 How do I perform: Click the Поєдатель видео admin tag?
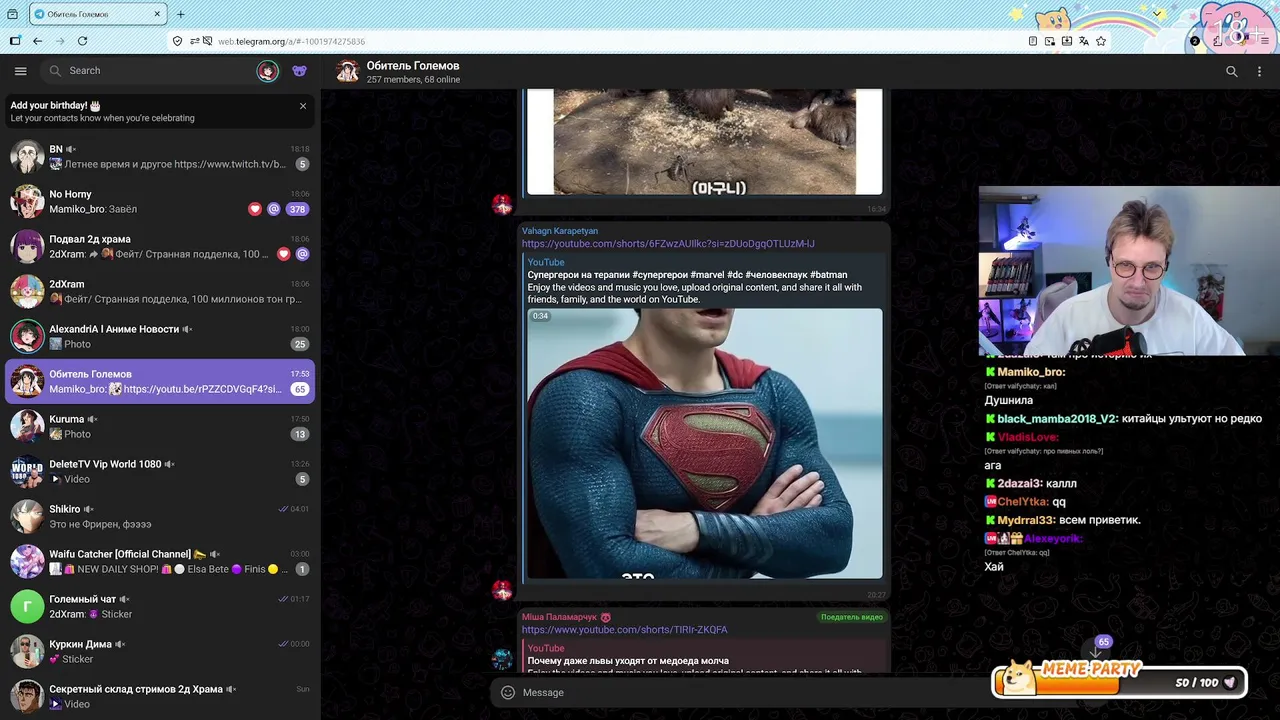coord(852,617)
